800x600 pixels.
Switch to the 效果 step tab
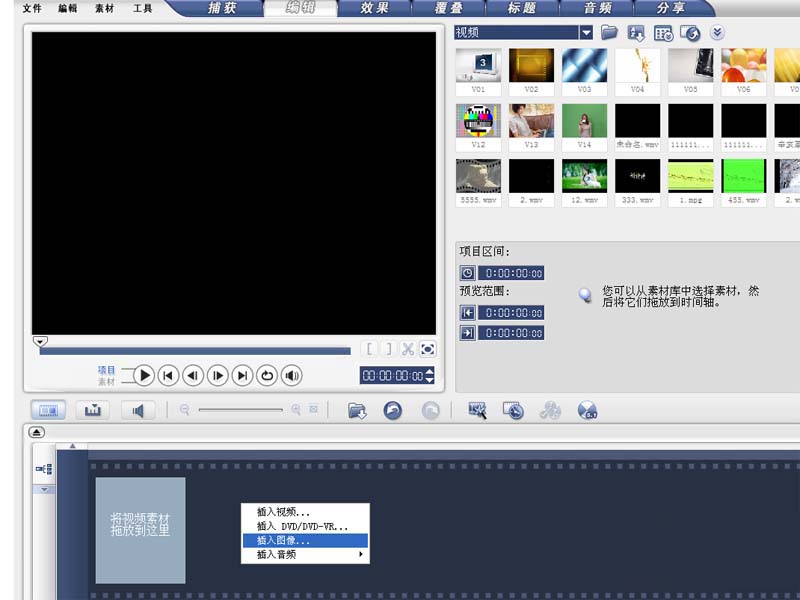pos(374,8)
